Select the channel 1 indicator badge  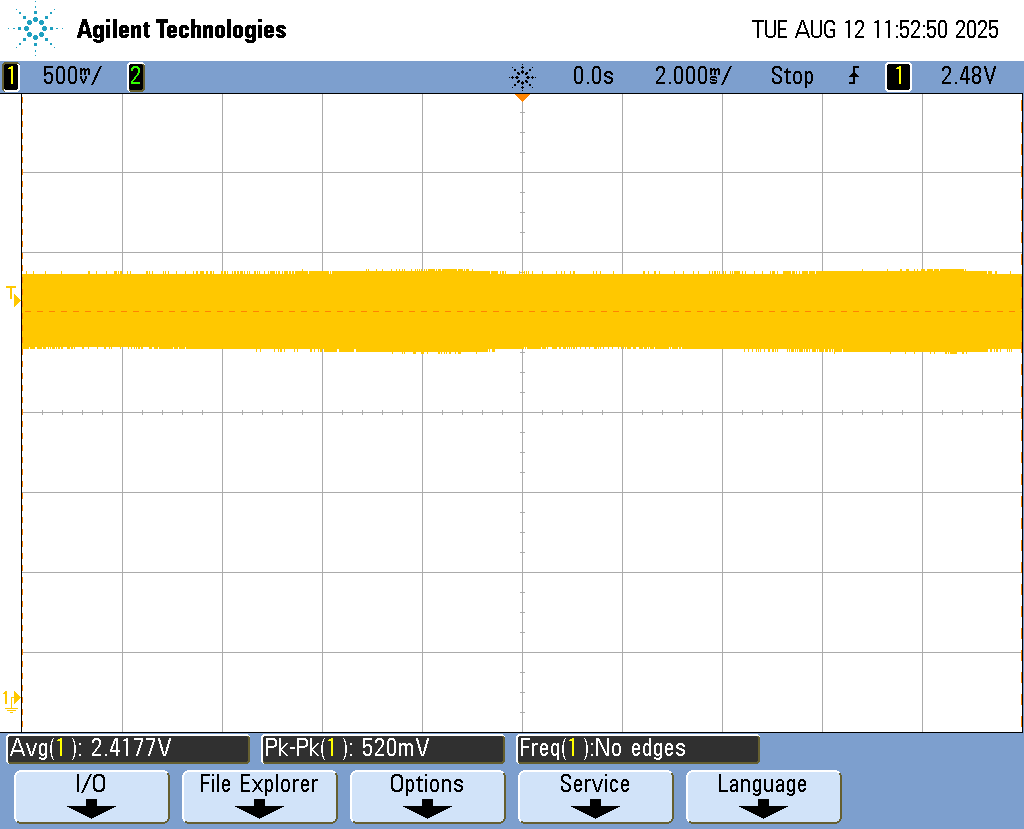(x=11, y=76)
